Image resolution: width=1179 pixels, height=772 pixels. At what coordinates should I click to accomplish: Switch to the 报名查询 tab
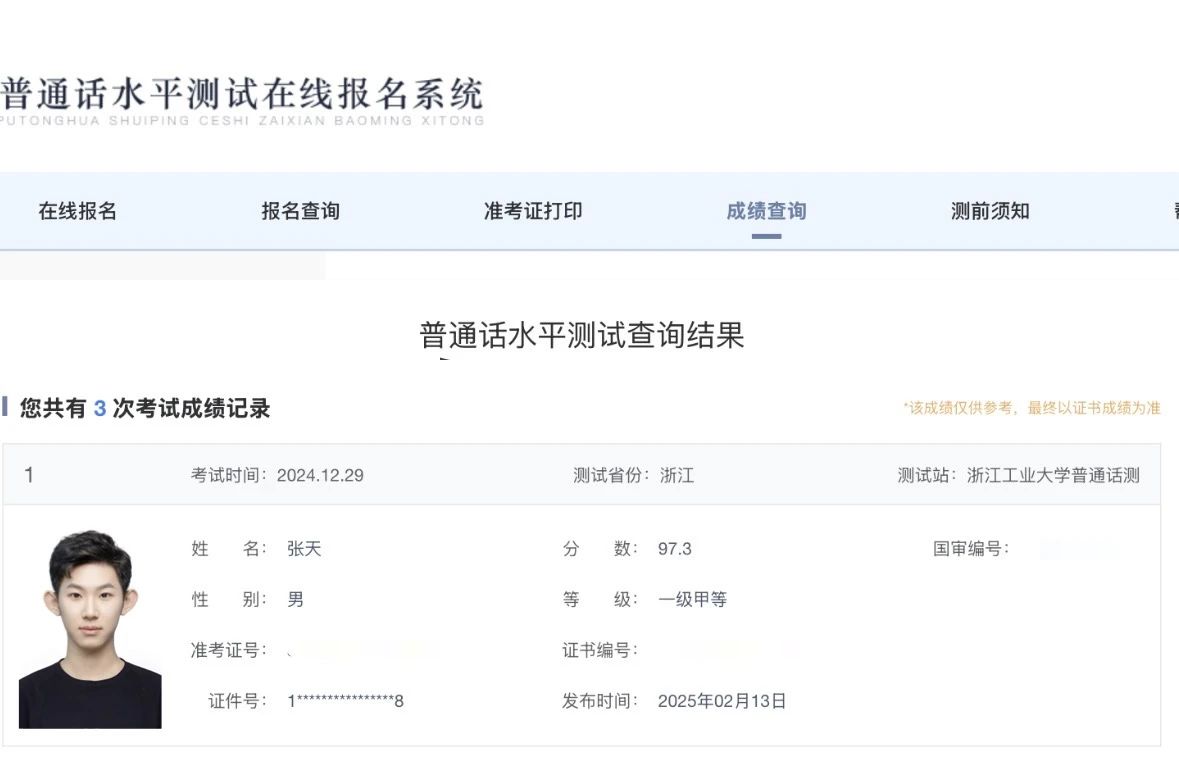[300, 211]
